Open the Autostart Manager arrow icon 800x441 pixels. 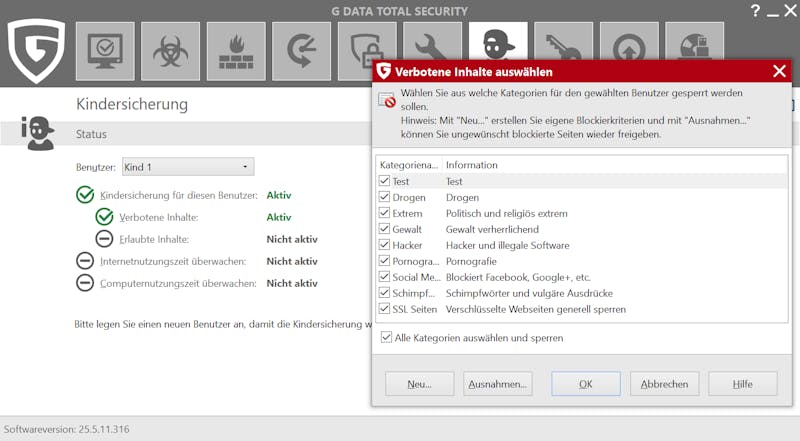629,43
